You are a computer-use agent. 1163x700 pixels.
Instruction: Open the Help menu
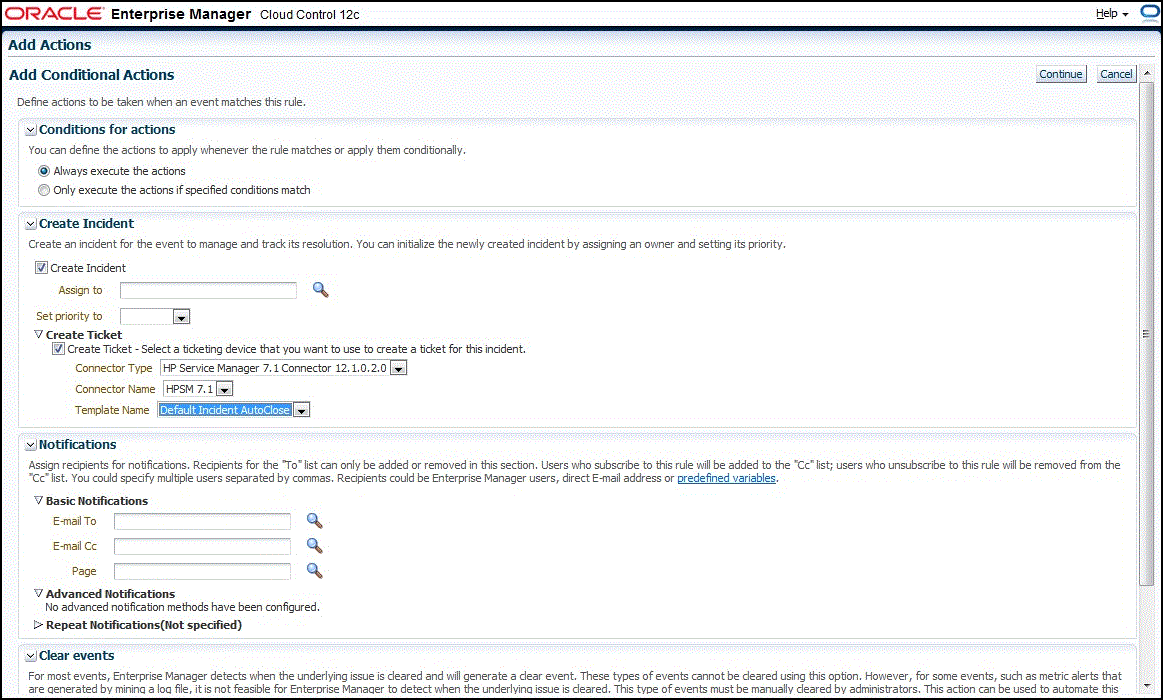pyautogui.click(x=1111, y=13)
